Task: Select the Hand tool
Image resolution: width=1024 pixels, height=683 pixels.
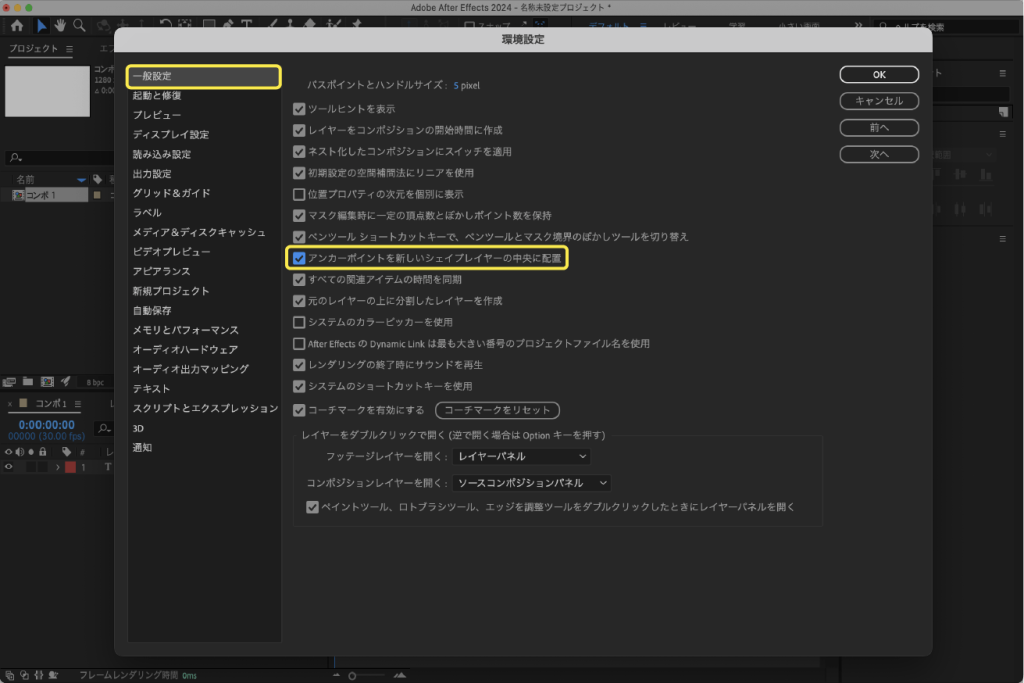Action: click(x=60, y=25)
